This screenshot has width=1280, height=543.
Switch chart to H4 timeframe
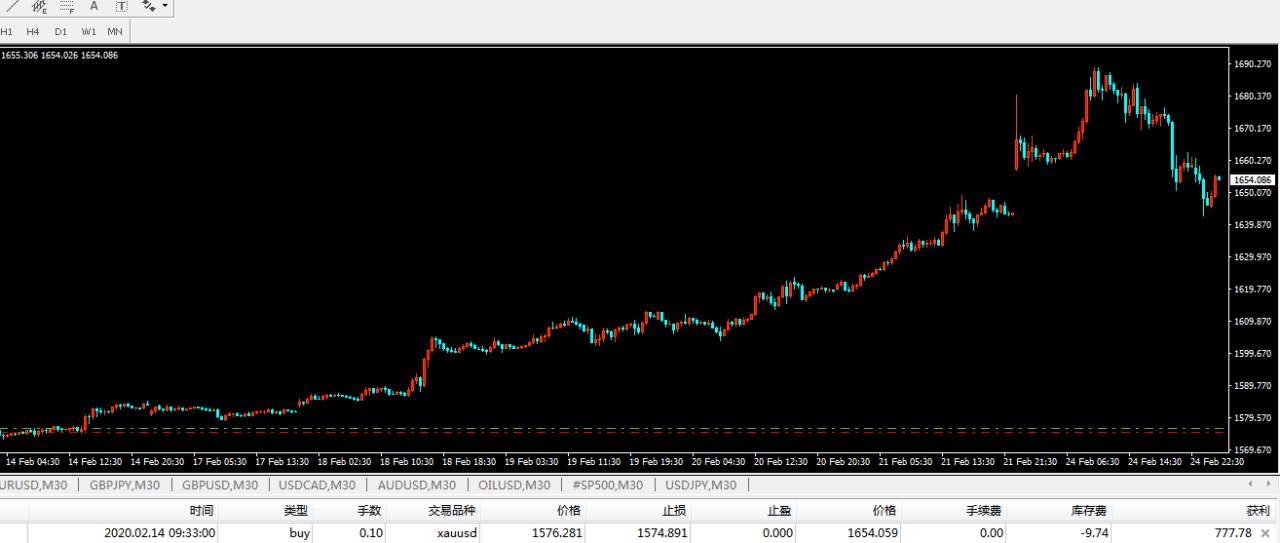pyautogui.click(x=33, y=31)
